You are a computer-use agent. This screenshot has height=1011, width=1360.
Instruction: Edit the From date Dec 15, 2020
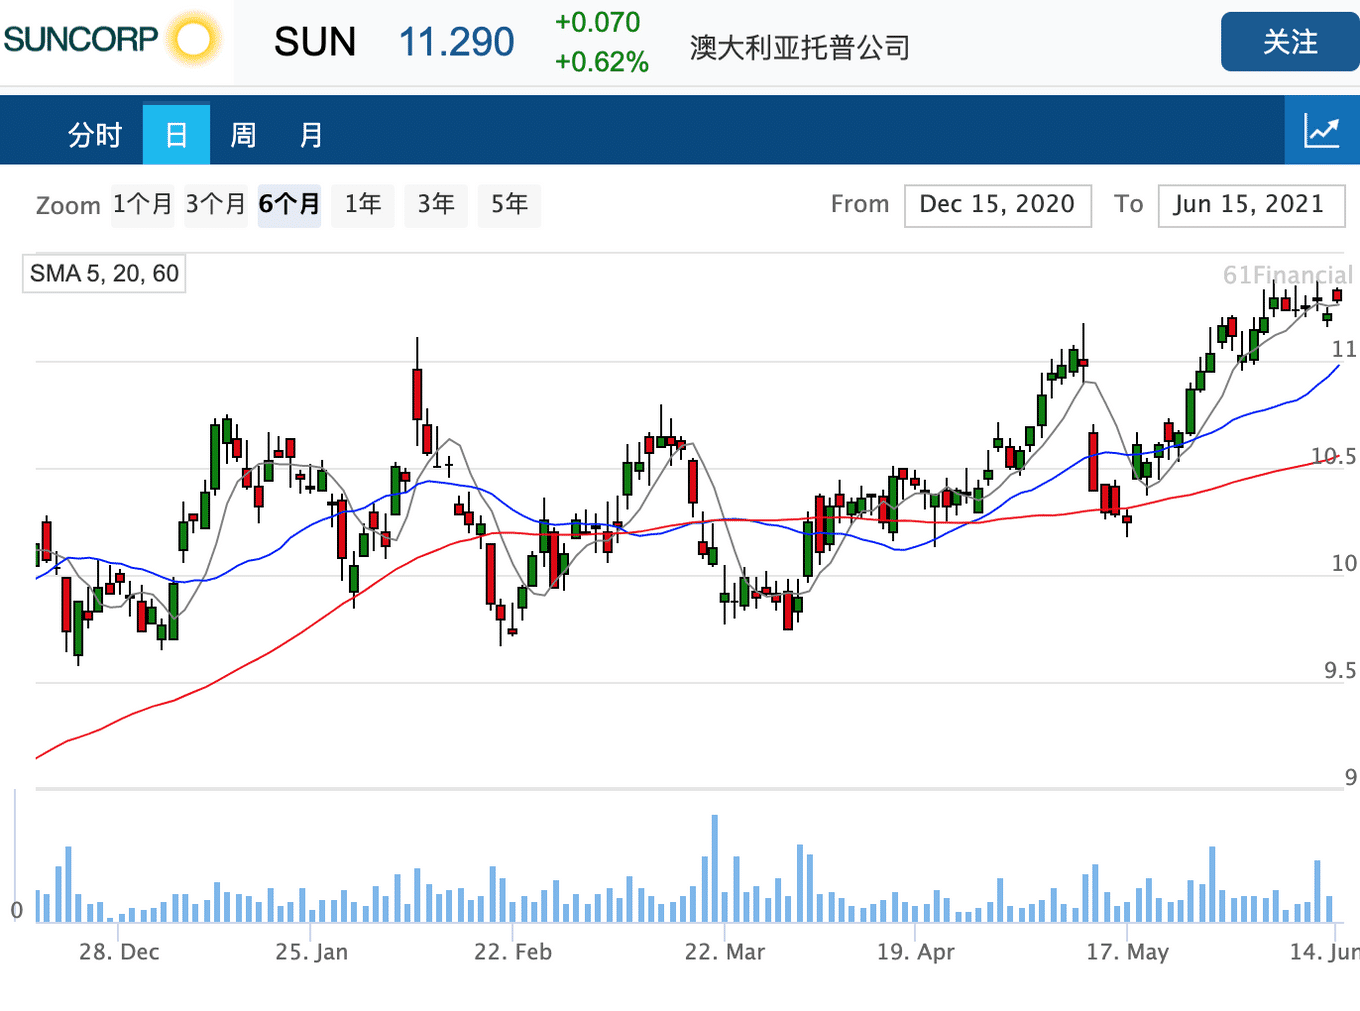(998, 205)
